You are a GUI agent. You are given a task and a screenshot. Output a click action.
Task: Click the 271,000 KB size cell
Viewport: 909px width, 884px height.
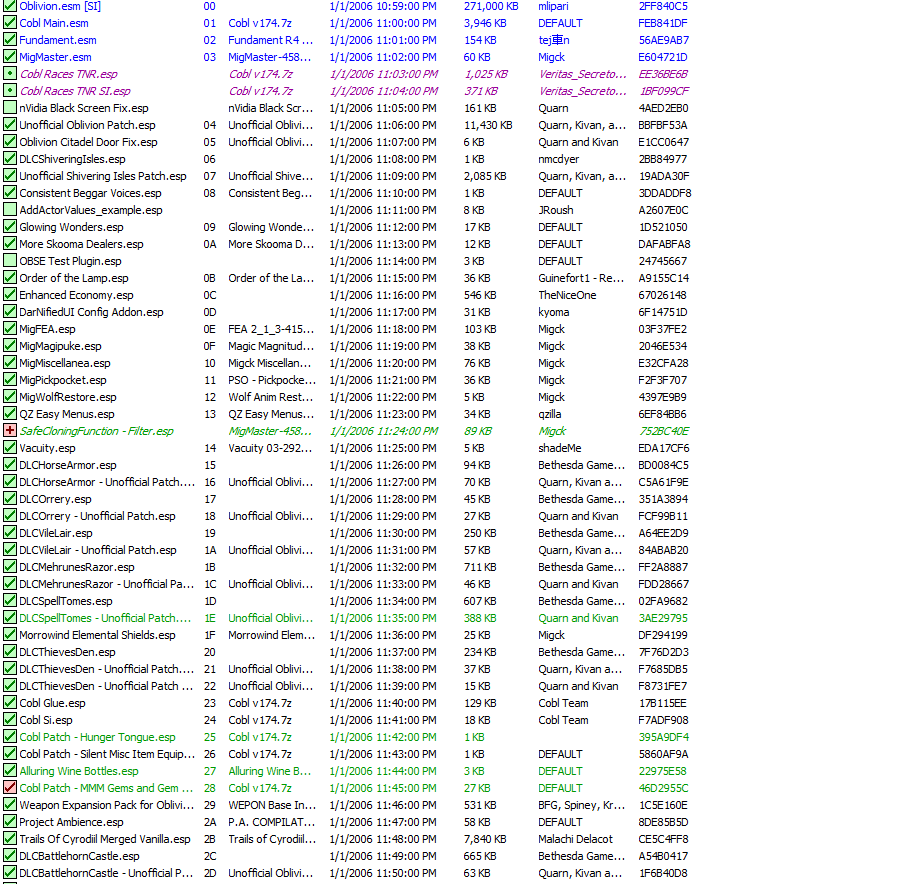(491, 6)
